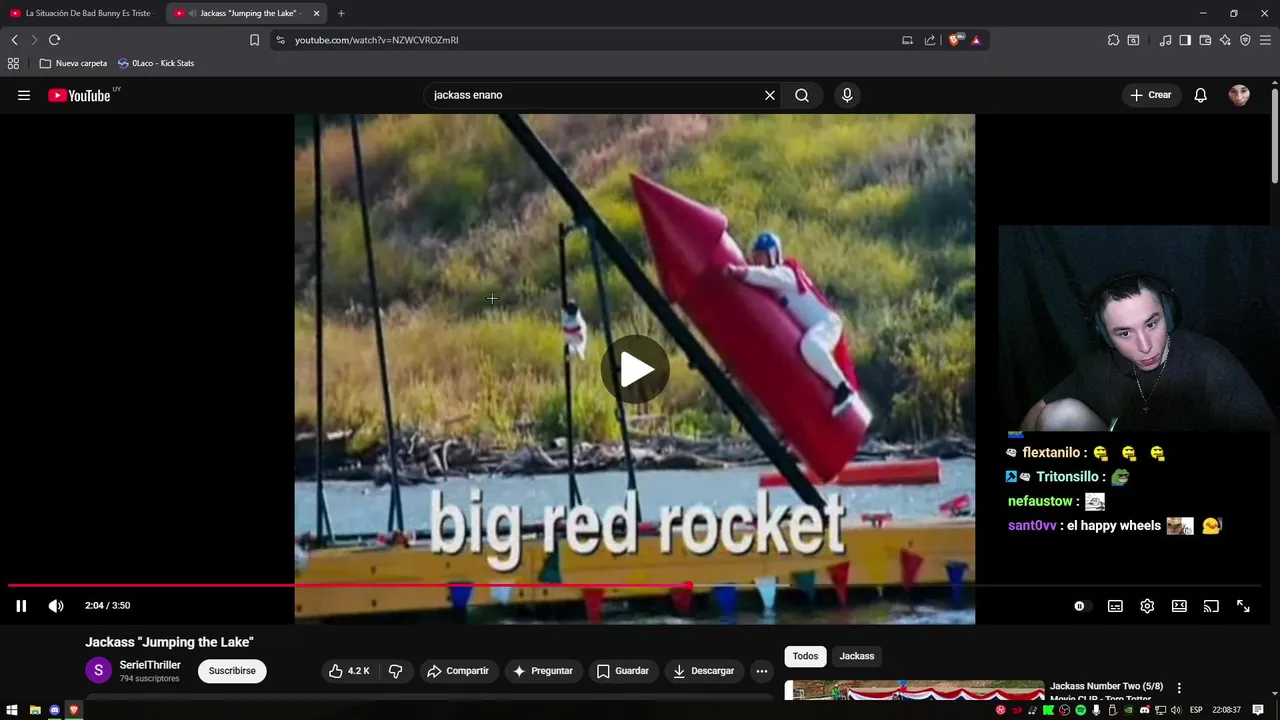Viewport: 1280px width, 720px height.
Task: Like the video with thumbs up 4.2 K
Action: pyautogui.click(x=350, y=671)
